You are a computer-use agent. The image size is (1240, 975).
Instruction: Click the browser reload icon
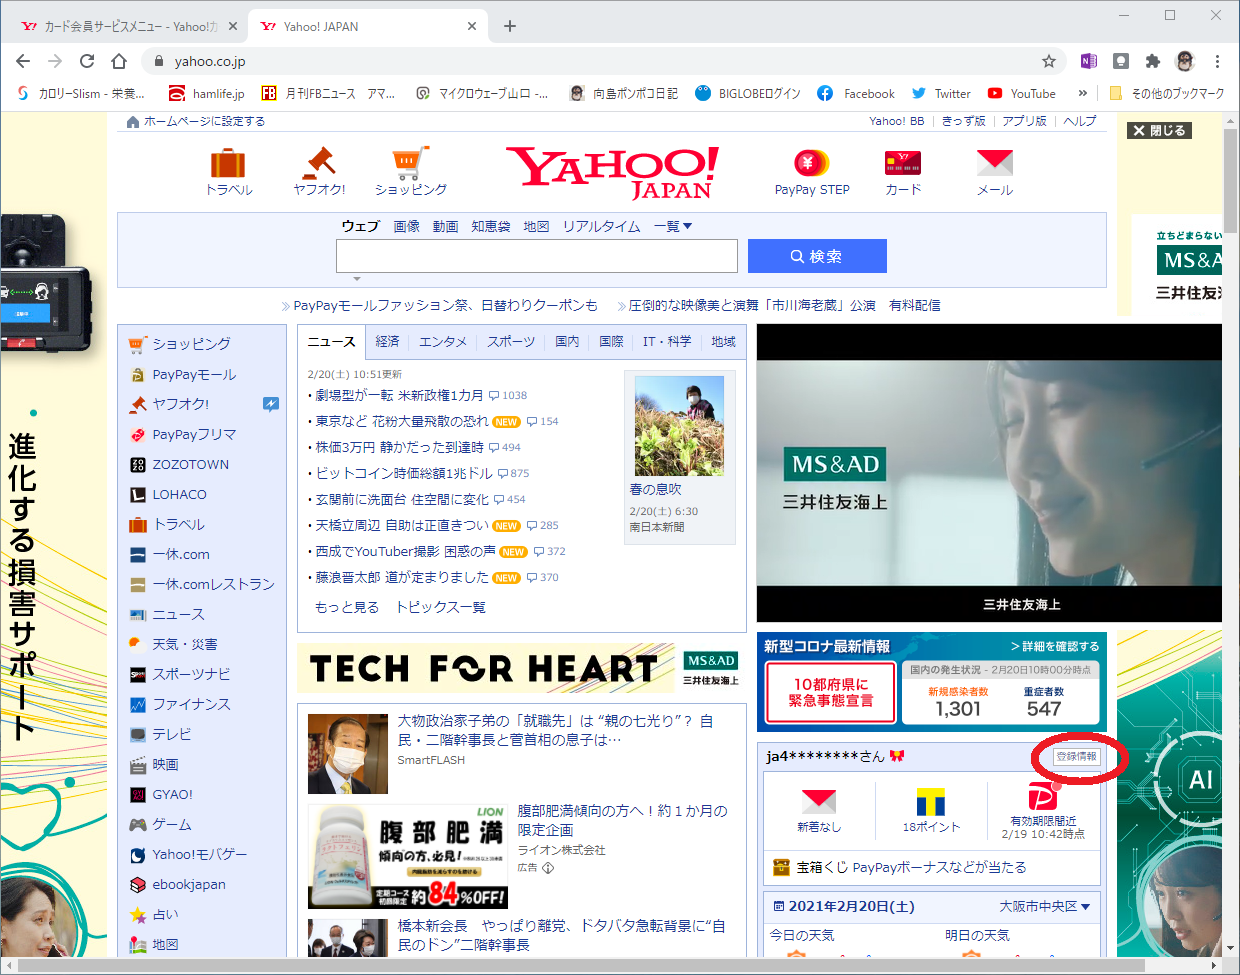pyautogui.click(x=87, y=61)
